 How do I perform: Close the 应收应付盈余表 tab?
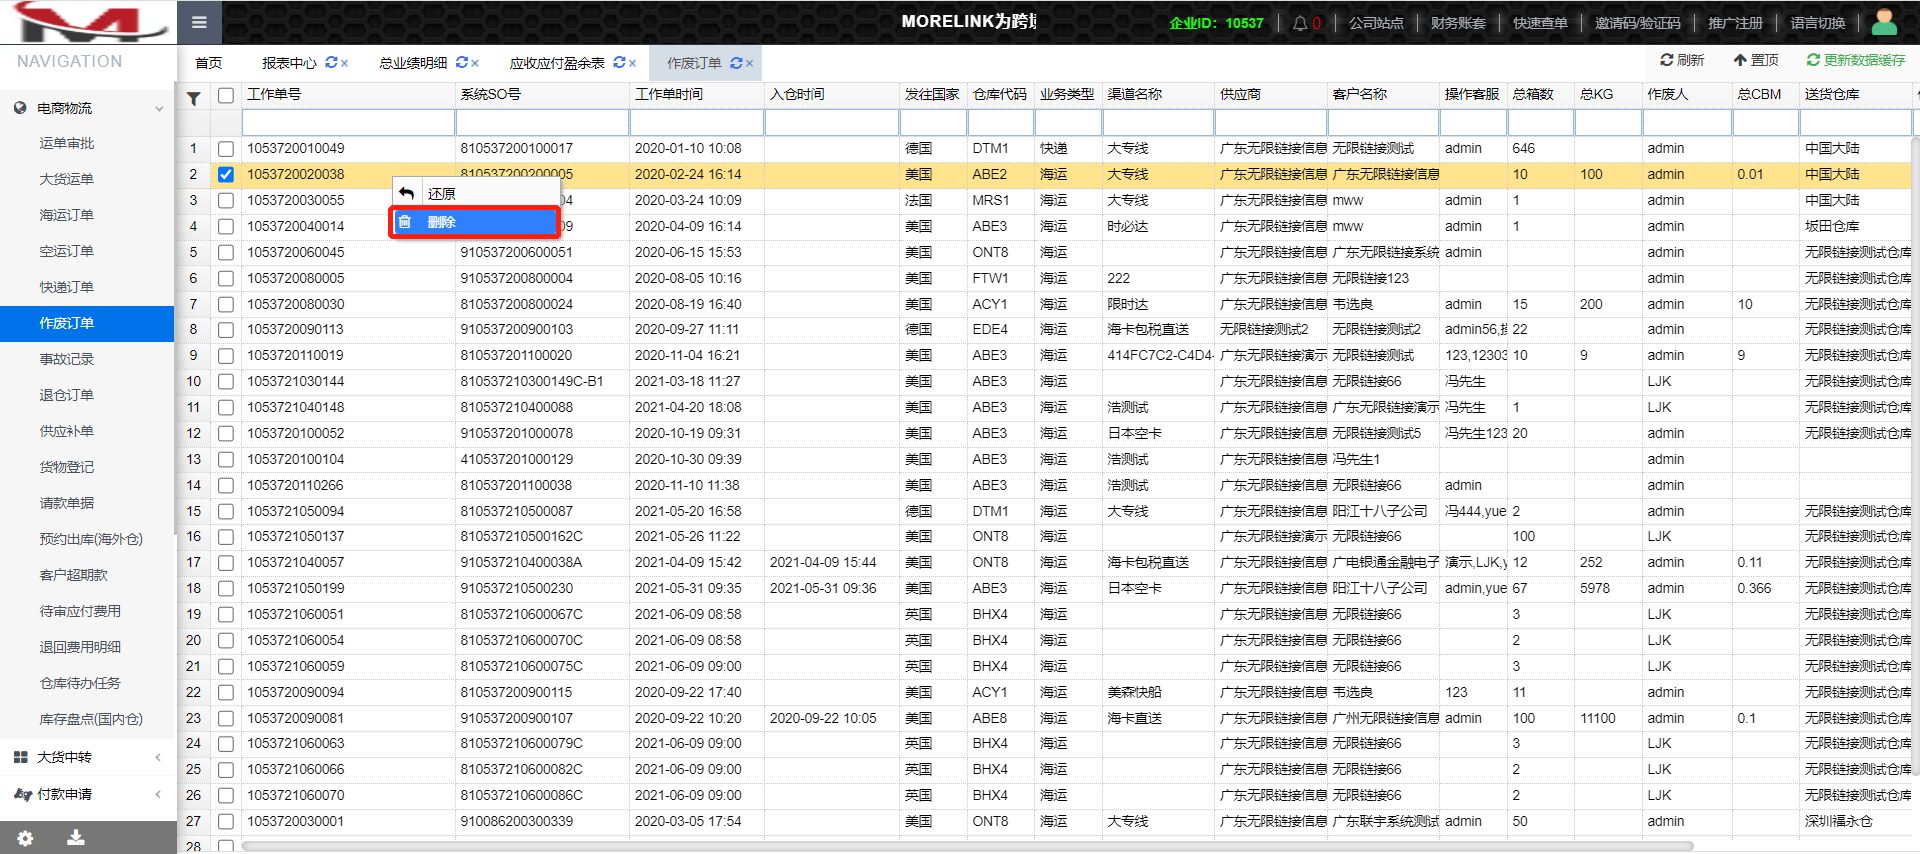click(633, 63)
